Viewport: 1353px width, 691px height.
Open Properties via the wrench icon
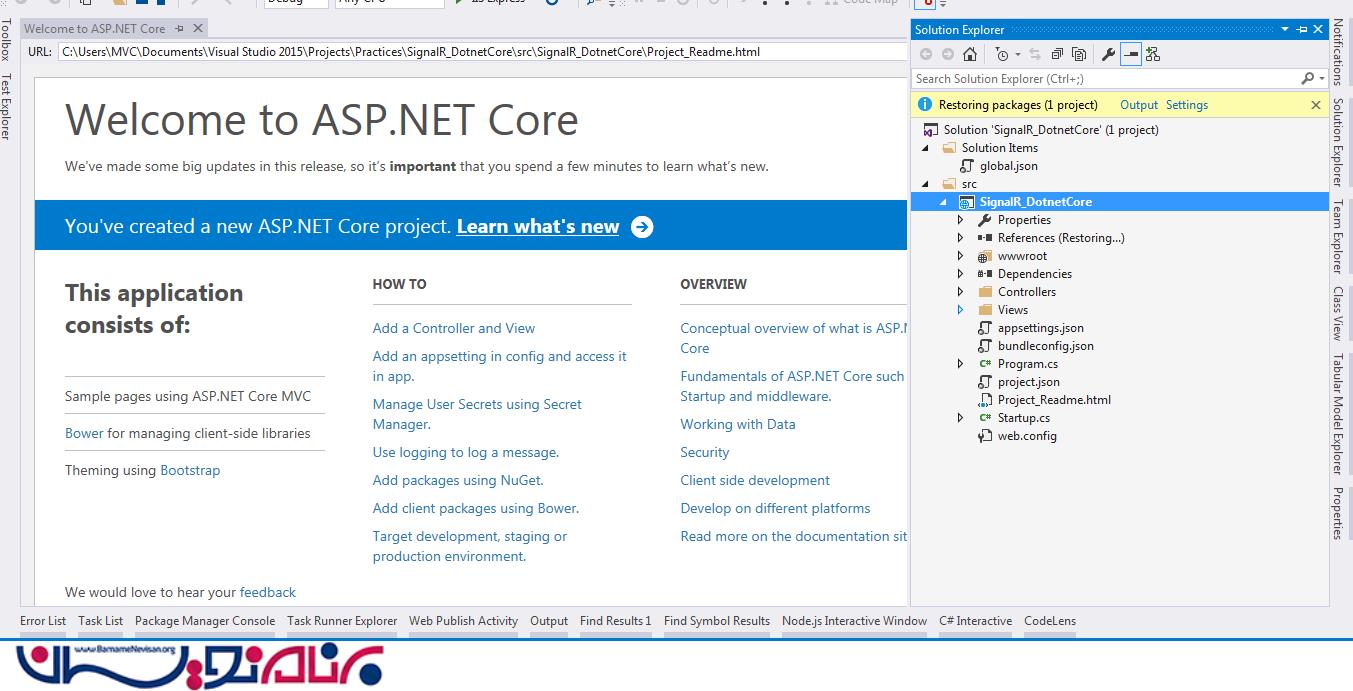tap(1108, 54)
